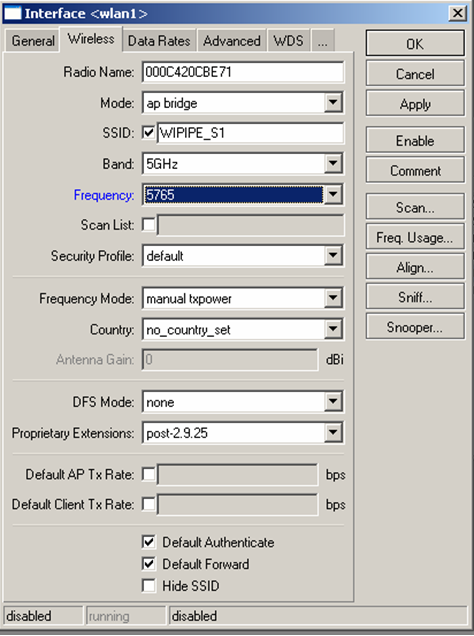This screenshot has width=474, height=636.
Task: Toggle the SSID checkbox
Action: point(148,132)
